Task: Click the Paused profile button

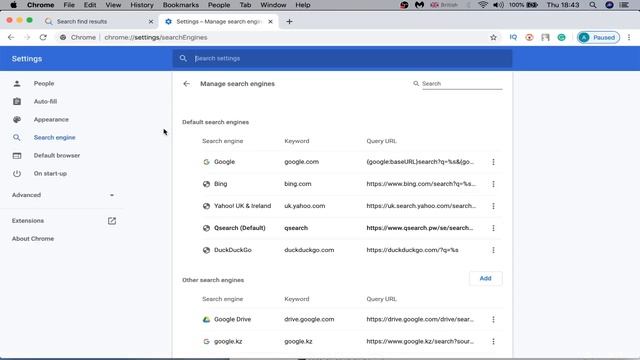Action: point(598,38)
